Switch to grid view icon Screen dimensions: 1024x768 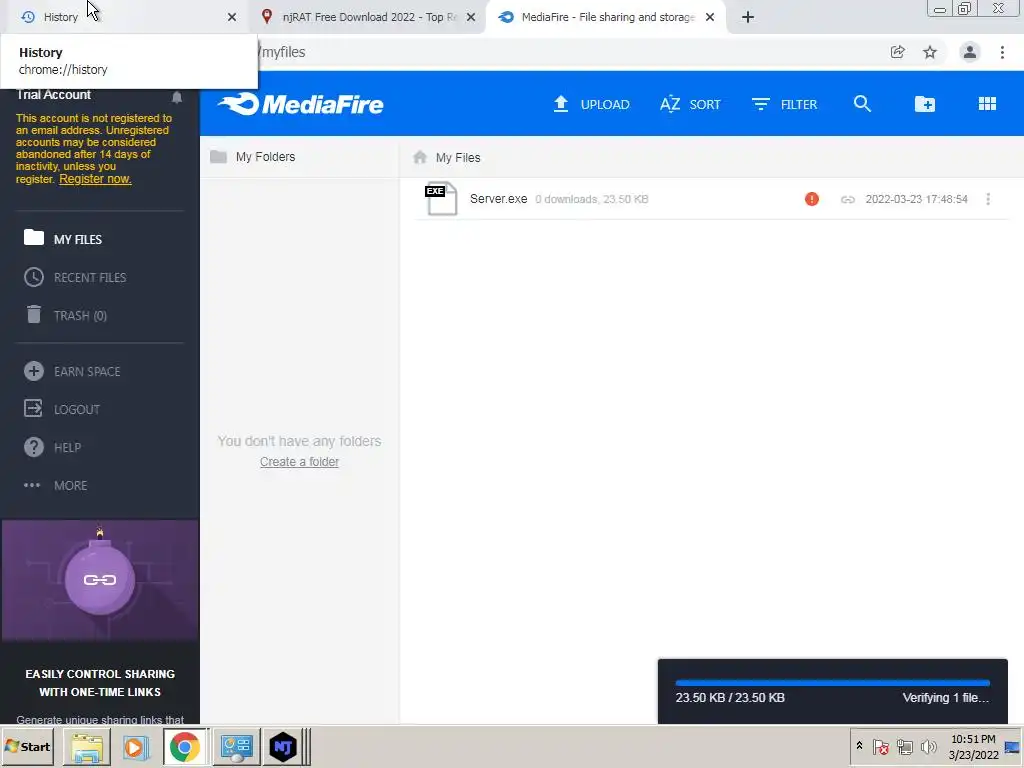coord(987,104)
